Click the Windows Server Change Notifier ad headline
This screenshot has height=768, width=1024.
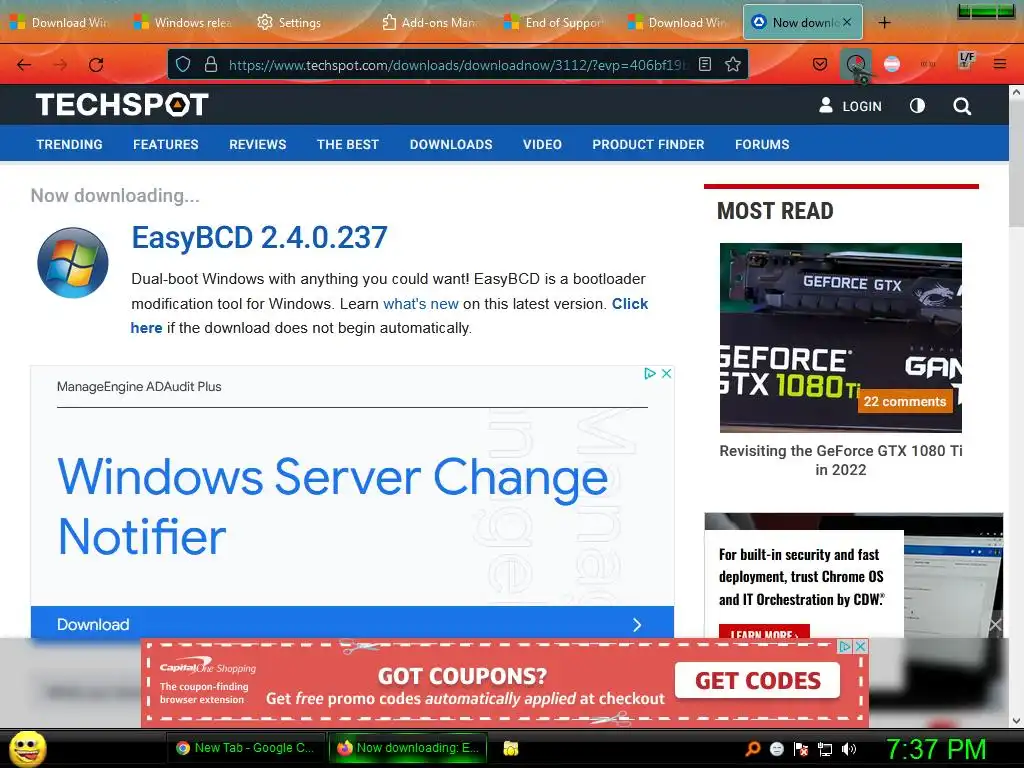333,506
